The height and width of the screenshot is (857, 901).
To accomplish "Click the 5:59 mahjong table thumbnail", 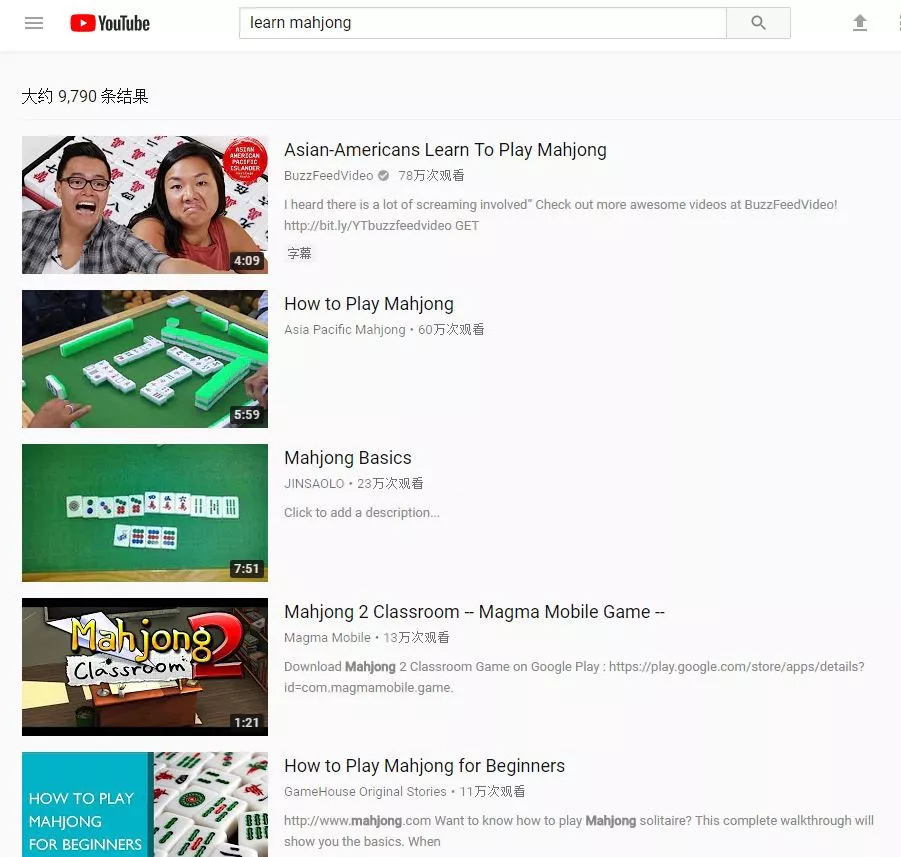I will tap(145, 359).
